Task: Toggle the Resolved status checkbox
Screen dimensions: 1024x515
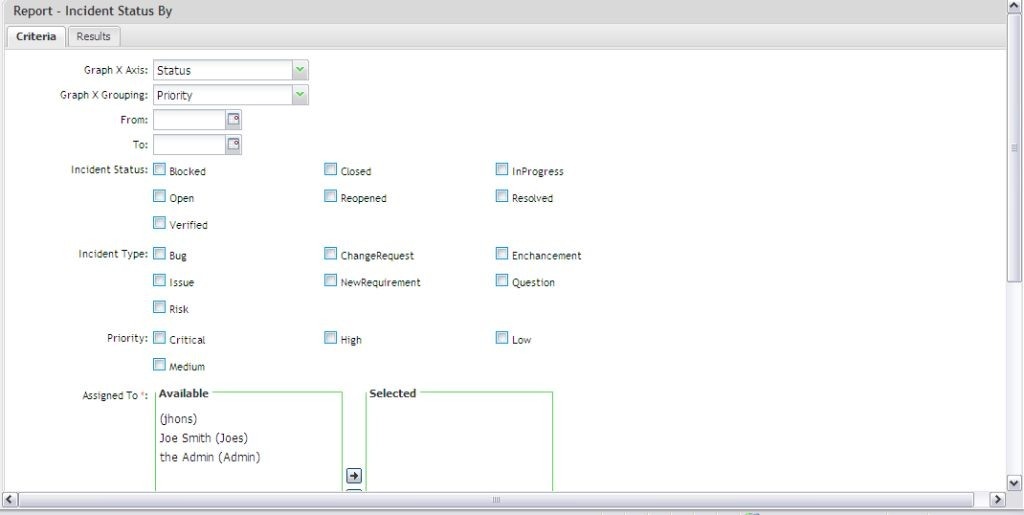Action: (502, 197)
